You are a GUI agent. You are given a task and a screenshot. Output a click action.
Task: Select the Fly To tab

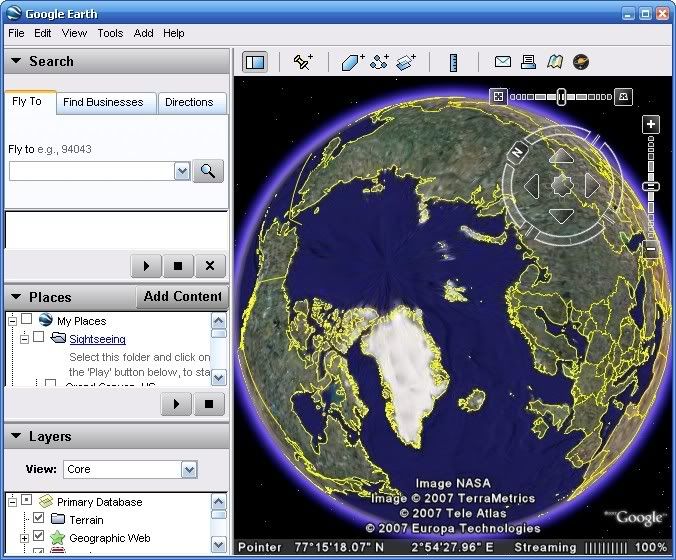click(x=30, y=102)
